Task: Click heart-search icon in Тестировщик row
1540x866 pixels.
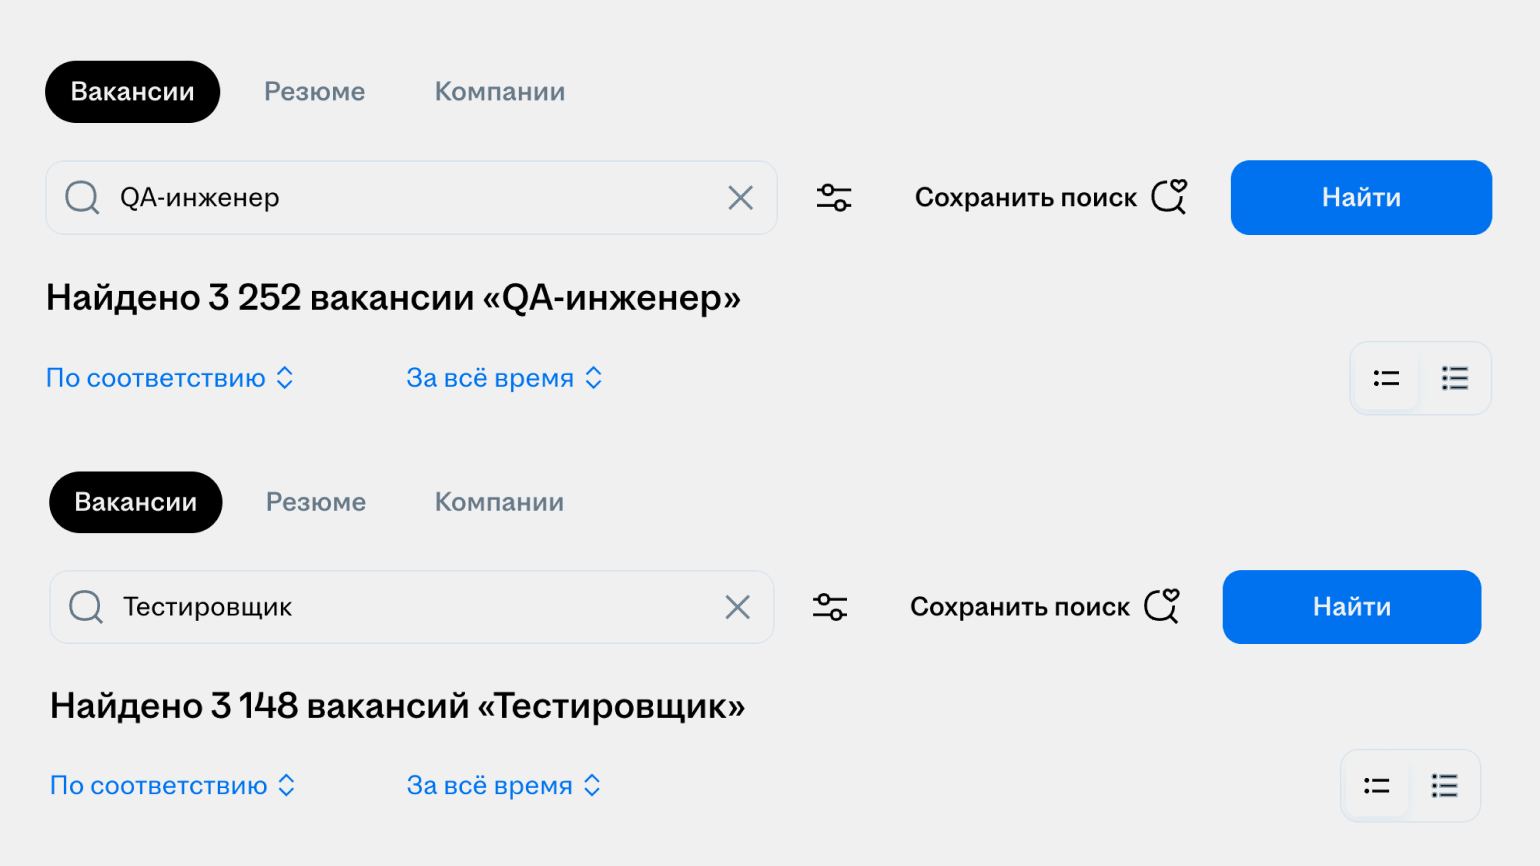Action: pos(1162,606)
